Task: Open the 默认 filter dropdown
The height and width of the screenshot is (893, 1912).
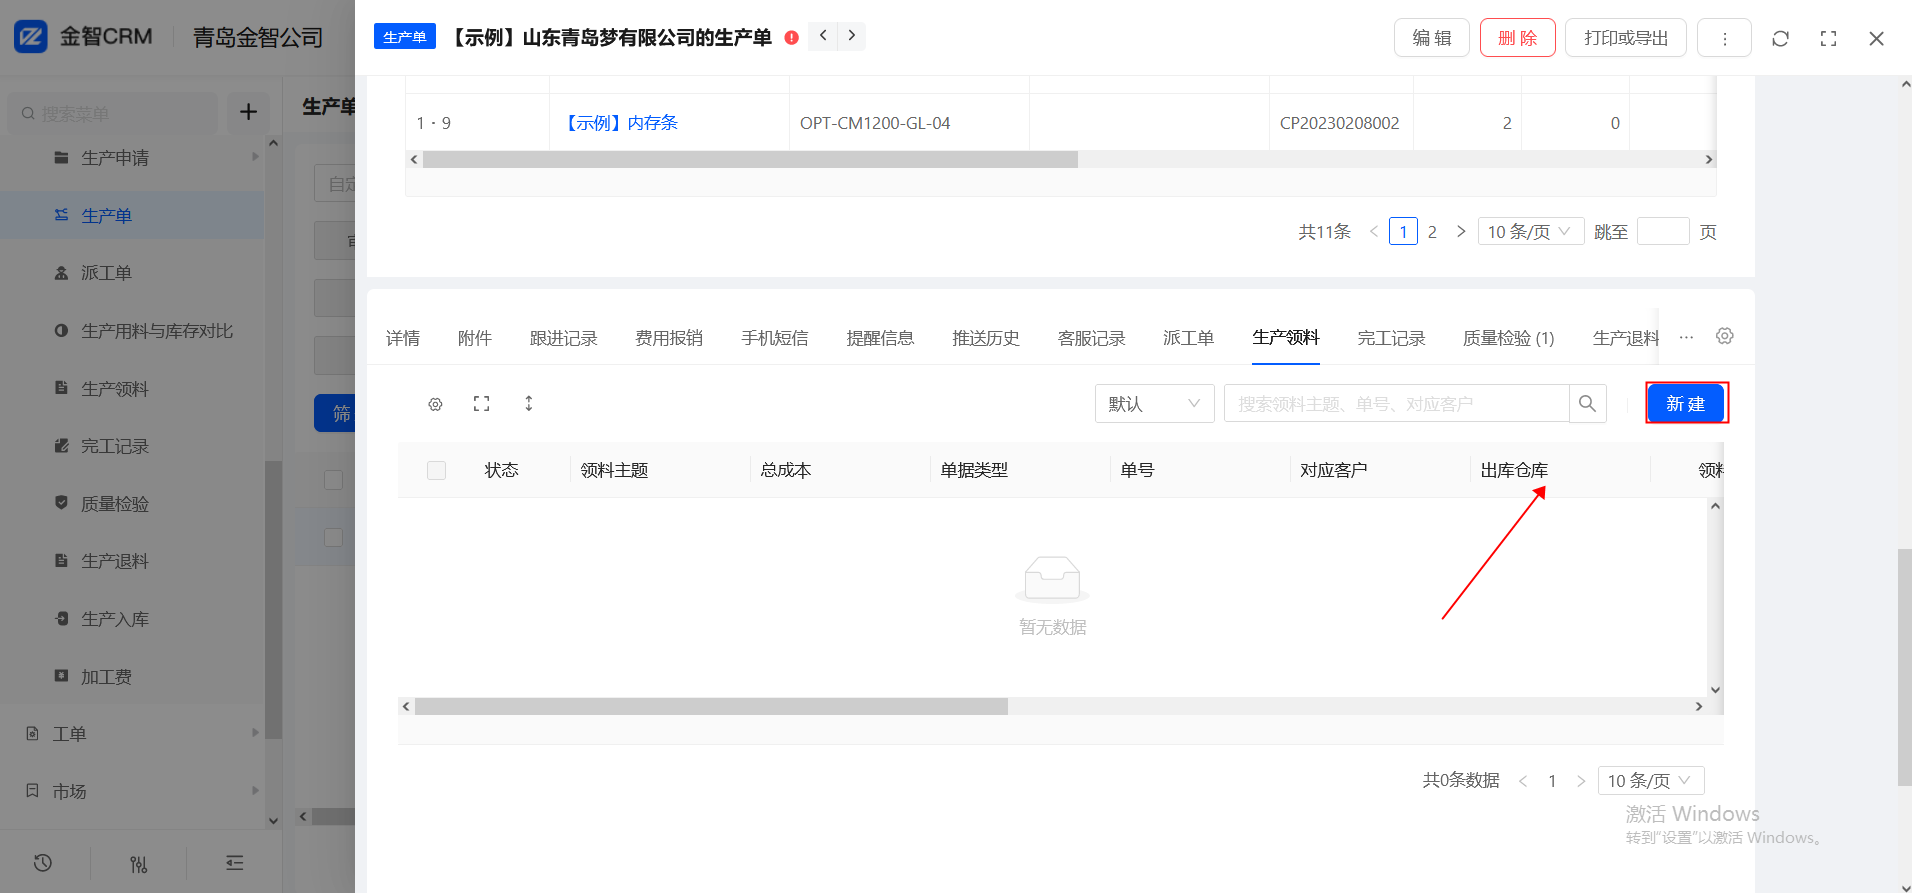Action: pos(1155,404)
